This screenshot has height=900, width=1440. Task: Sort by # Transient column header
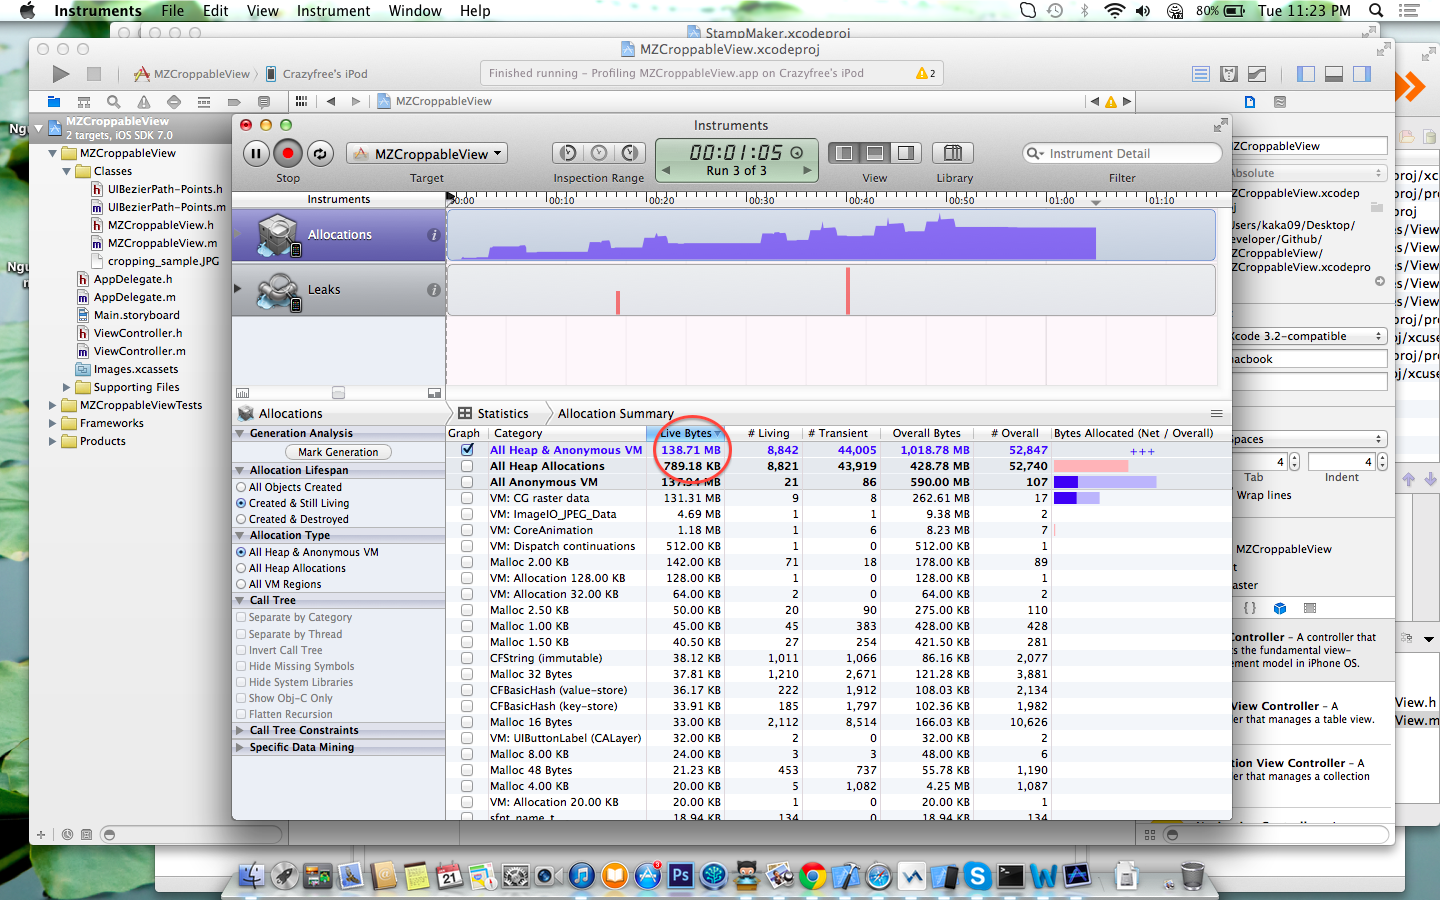[838, 433]
